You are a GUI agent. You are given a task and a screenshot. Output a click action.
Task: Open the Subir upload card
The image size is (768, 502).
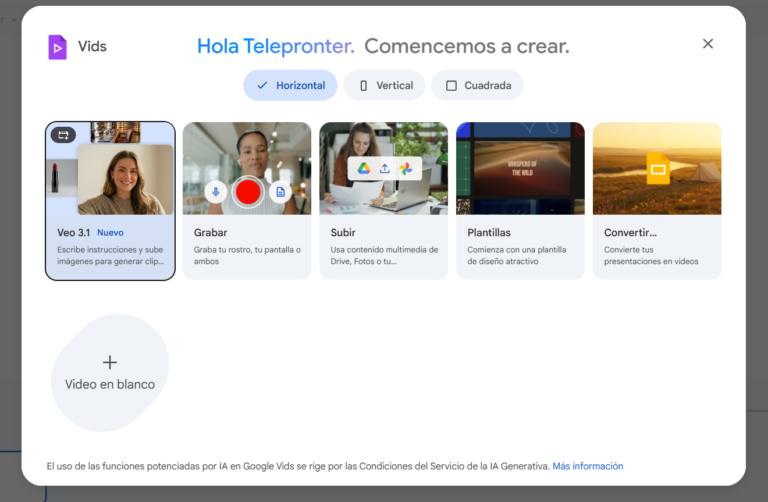point(384,201)
